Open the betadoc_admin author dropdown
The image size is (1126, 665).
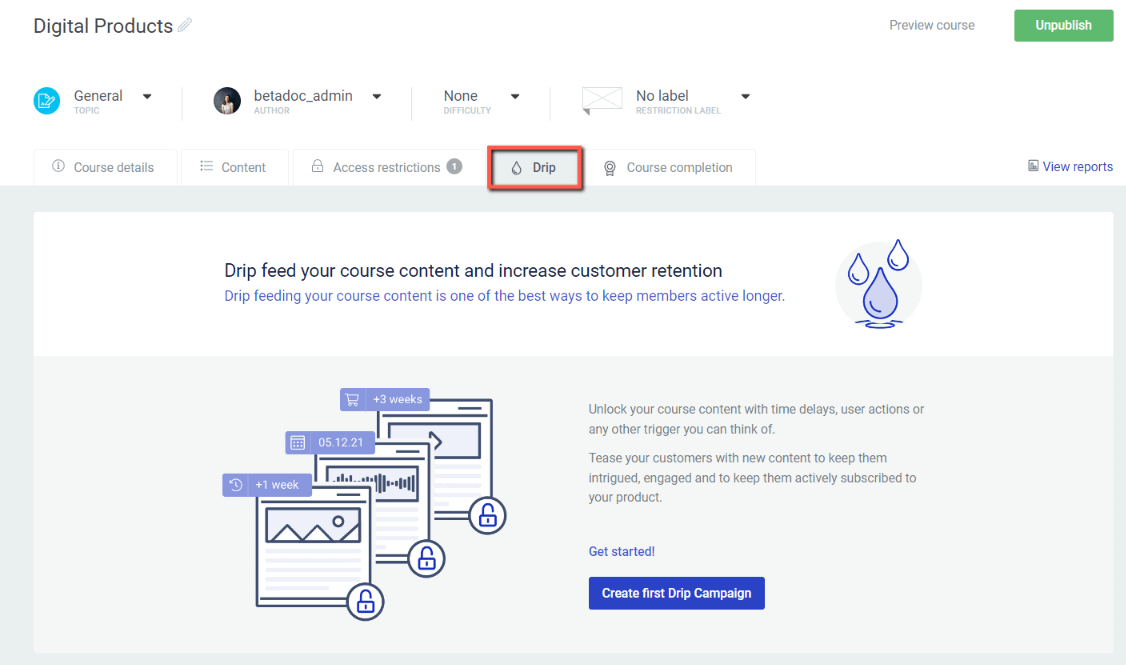pyautogui.click(x=377, y=97)
